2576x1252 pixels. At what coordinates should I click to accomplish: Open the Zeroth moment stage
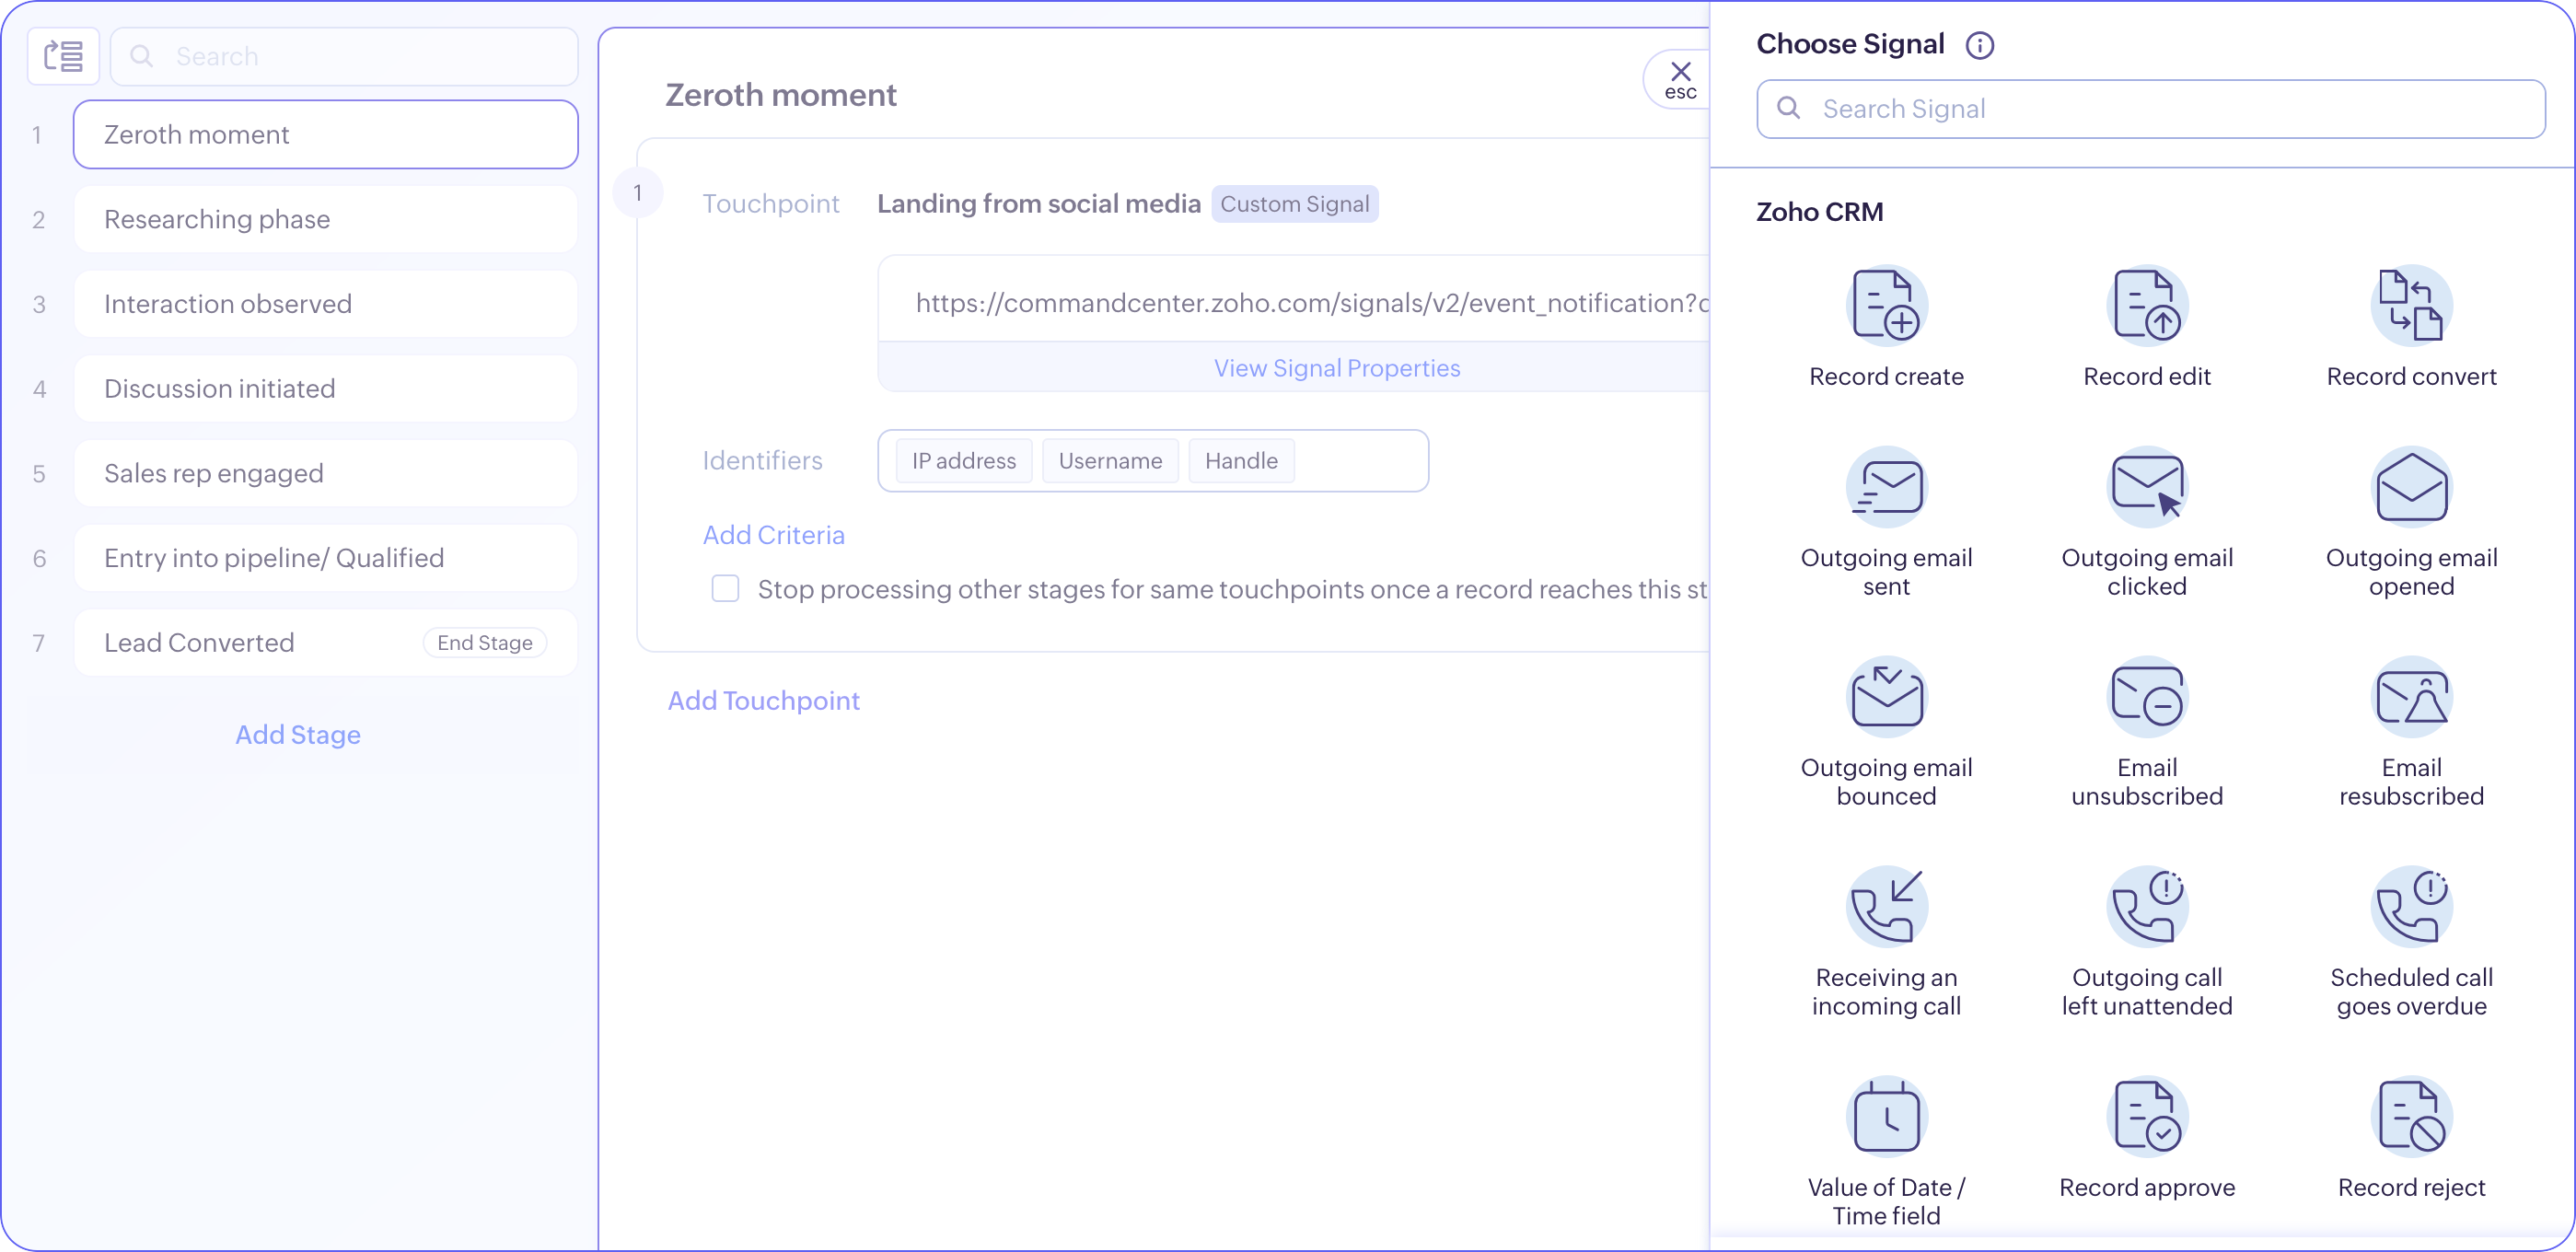(x=325, y=134)
